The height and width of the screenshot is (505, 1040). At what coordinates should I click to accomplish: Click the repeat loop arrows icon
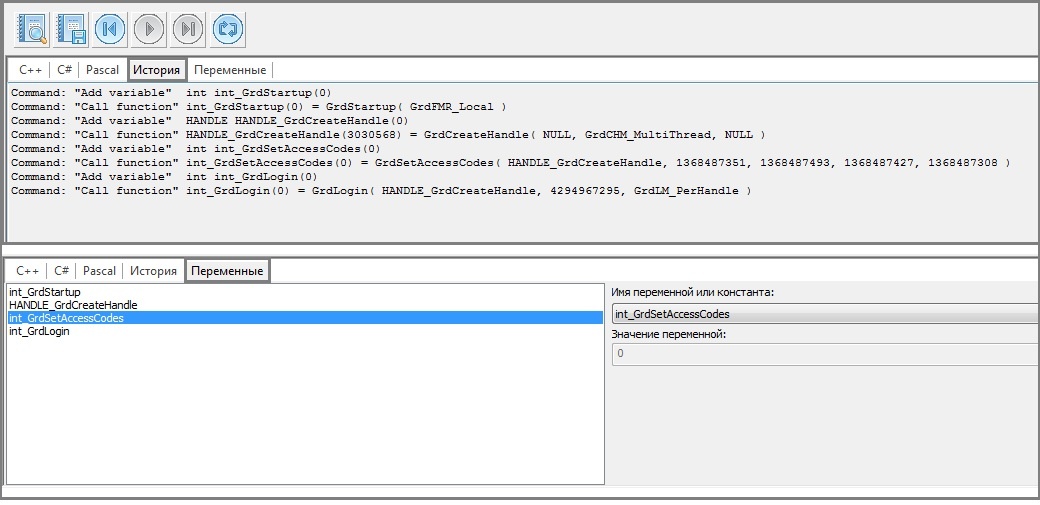point(227,29)
